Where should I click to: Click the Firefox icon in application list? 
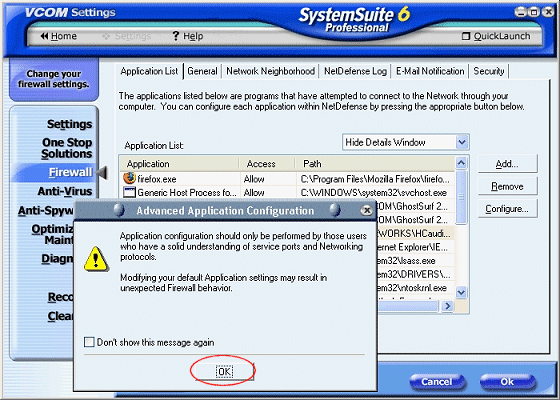129,178
